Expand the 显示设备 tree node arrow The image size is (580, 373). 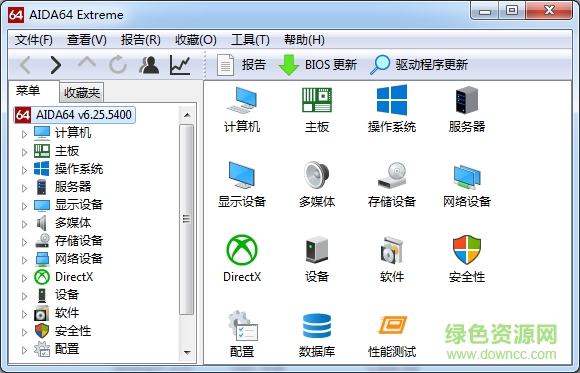coord(24,206)
